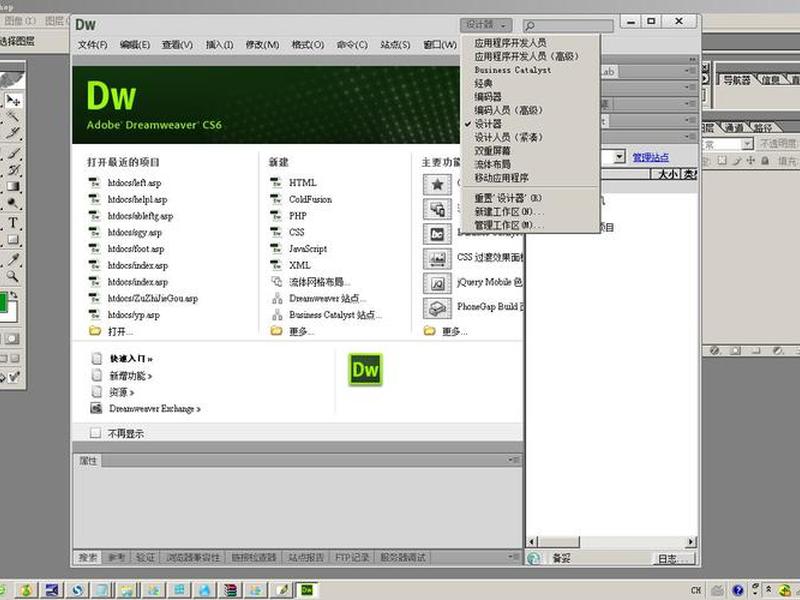Open the 插入(I) menu
The image size is (800, 600).
click(x=219, y=45)
